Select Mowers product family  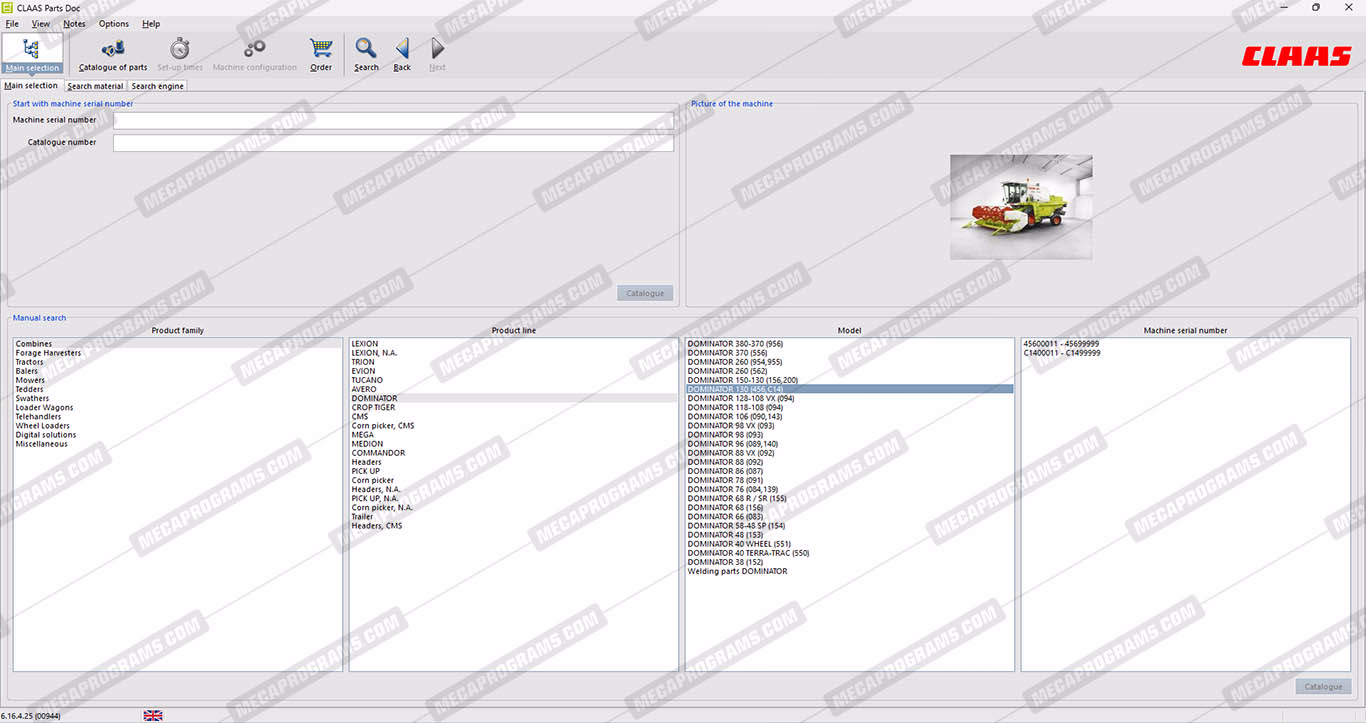(178, 380)
